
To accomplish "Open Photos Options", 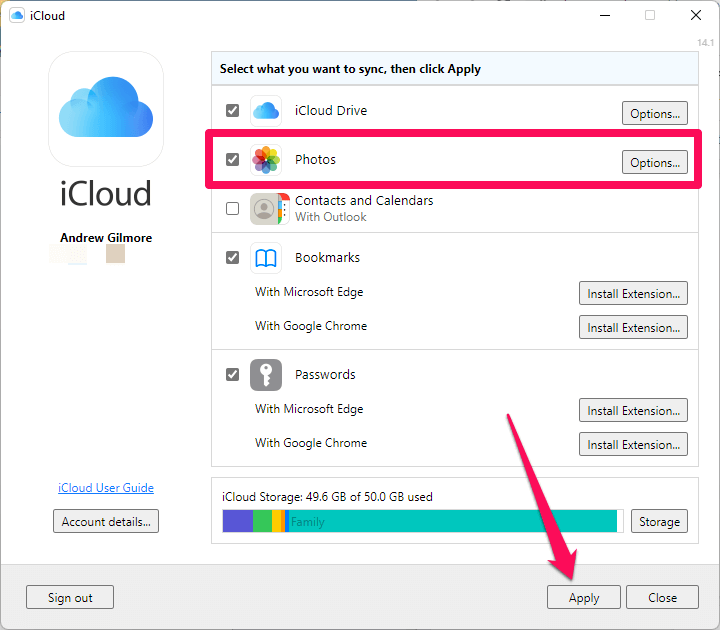I will pyautogui.click(x=655, y=163).
